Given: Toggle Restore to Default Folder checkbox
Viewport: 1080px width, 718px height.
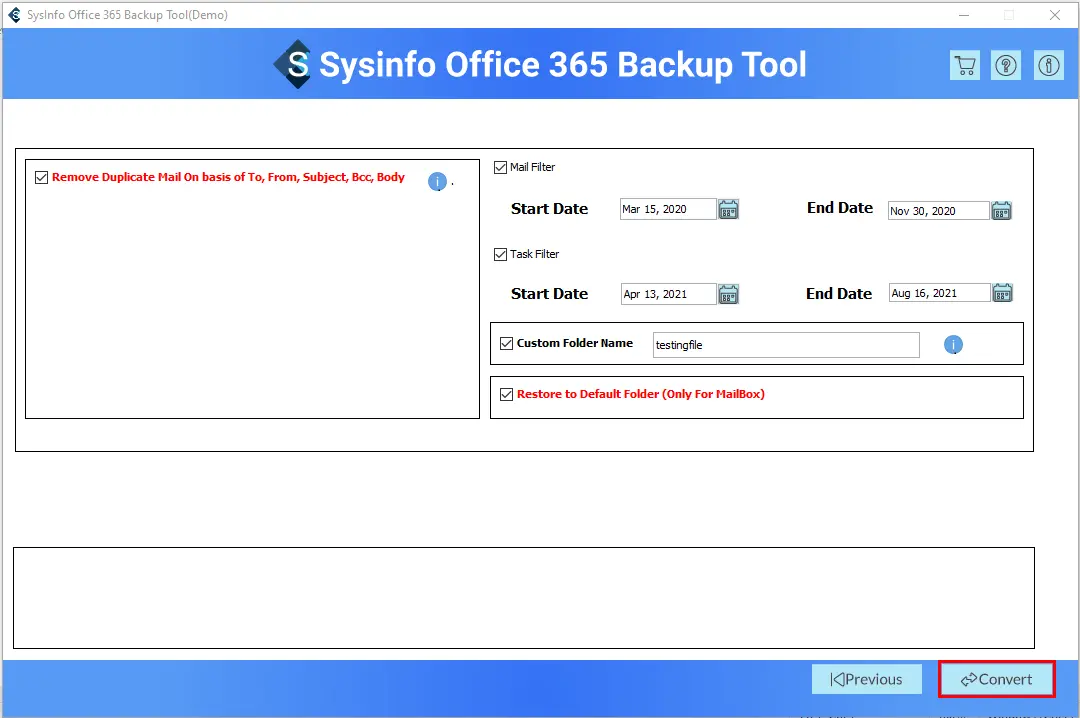Looking at the screenshot, I should pos(506,394).
